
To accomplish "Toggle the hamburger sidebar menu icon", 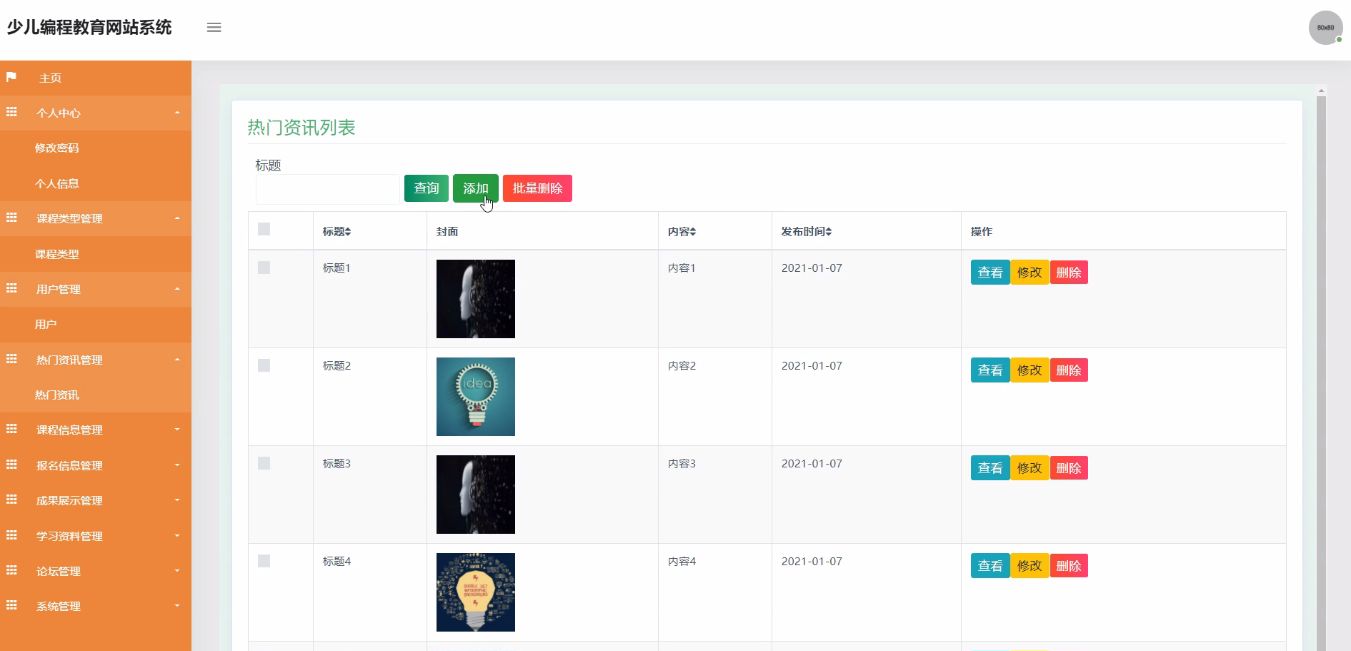I will point(213,27).
